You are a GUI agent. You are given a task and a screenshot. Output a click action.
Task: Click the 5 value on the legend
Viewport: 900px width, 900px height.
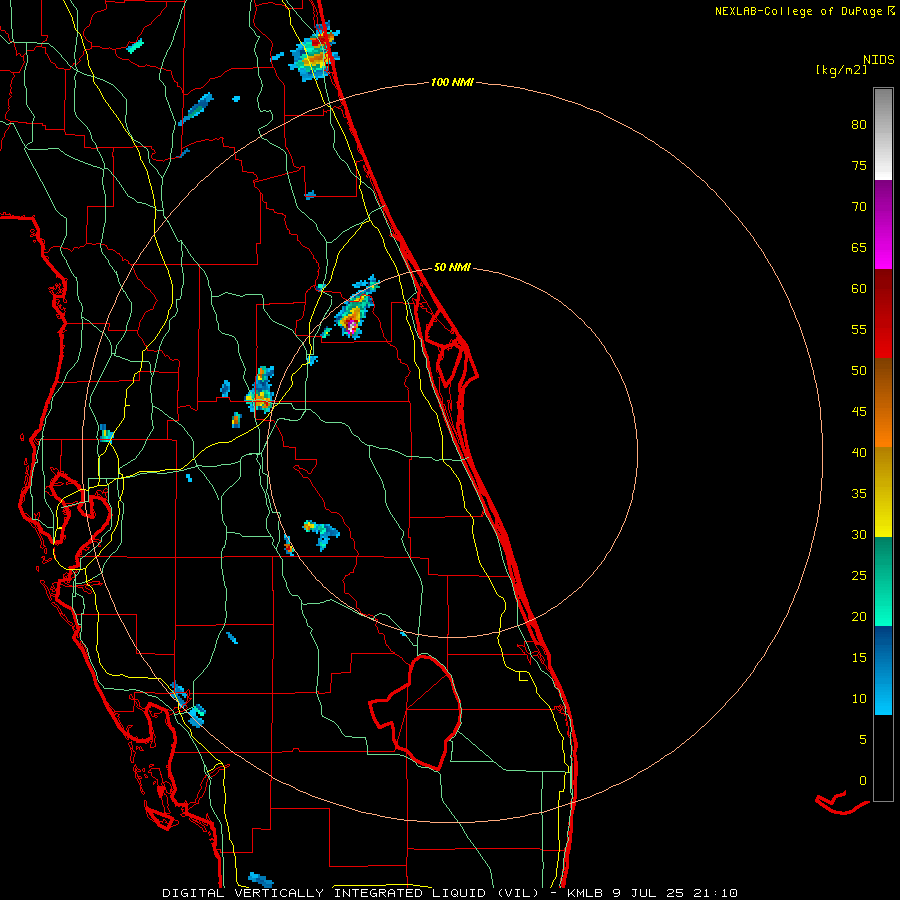click(x=863, y=739)
